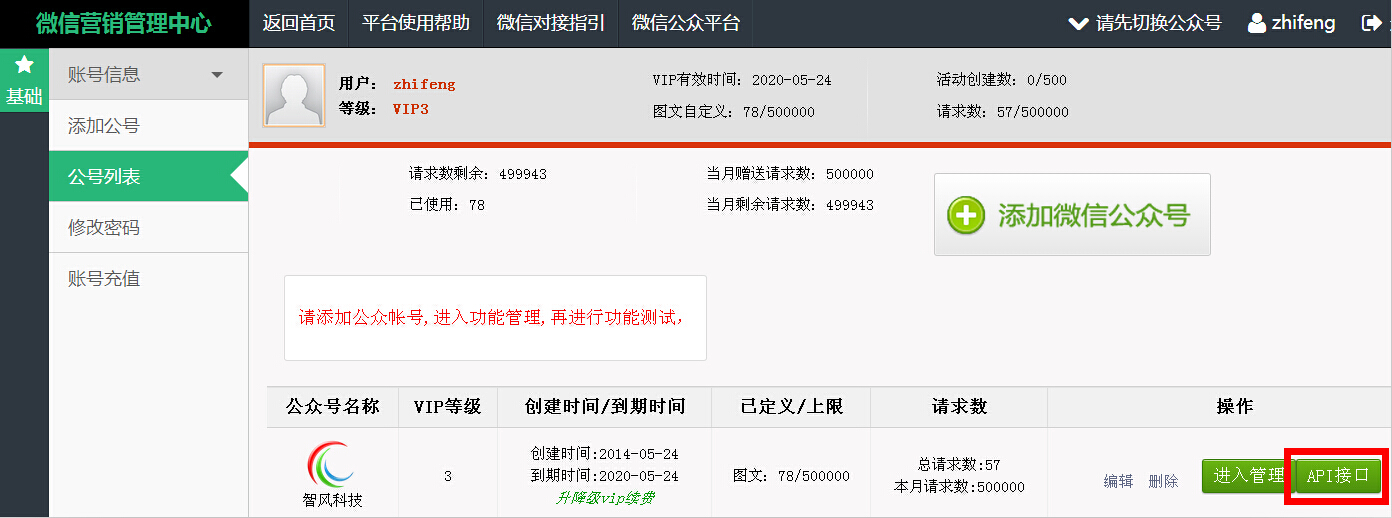
Task: Expand the 请先切换公众号 dropdown
Action: [1145, 23]
